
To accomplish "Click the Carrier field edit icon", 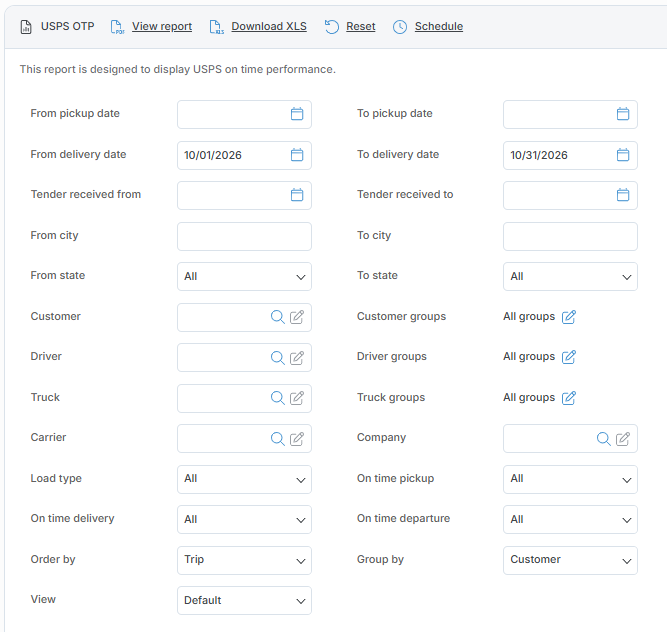I will tap(297, 438).
